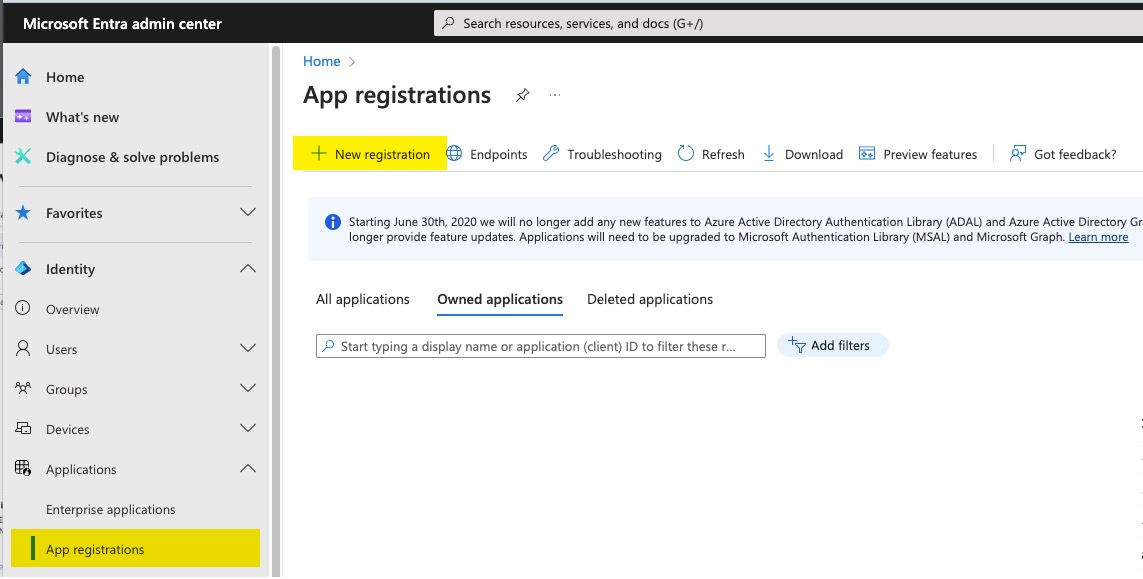This screenshot has width=1143, height=579.
Task: Open the Learn more link in banner
Action: [x=1098, y=237]
